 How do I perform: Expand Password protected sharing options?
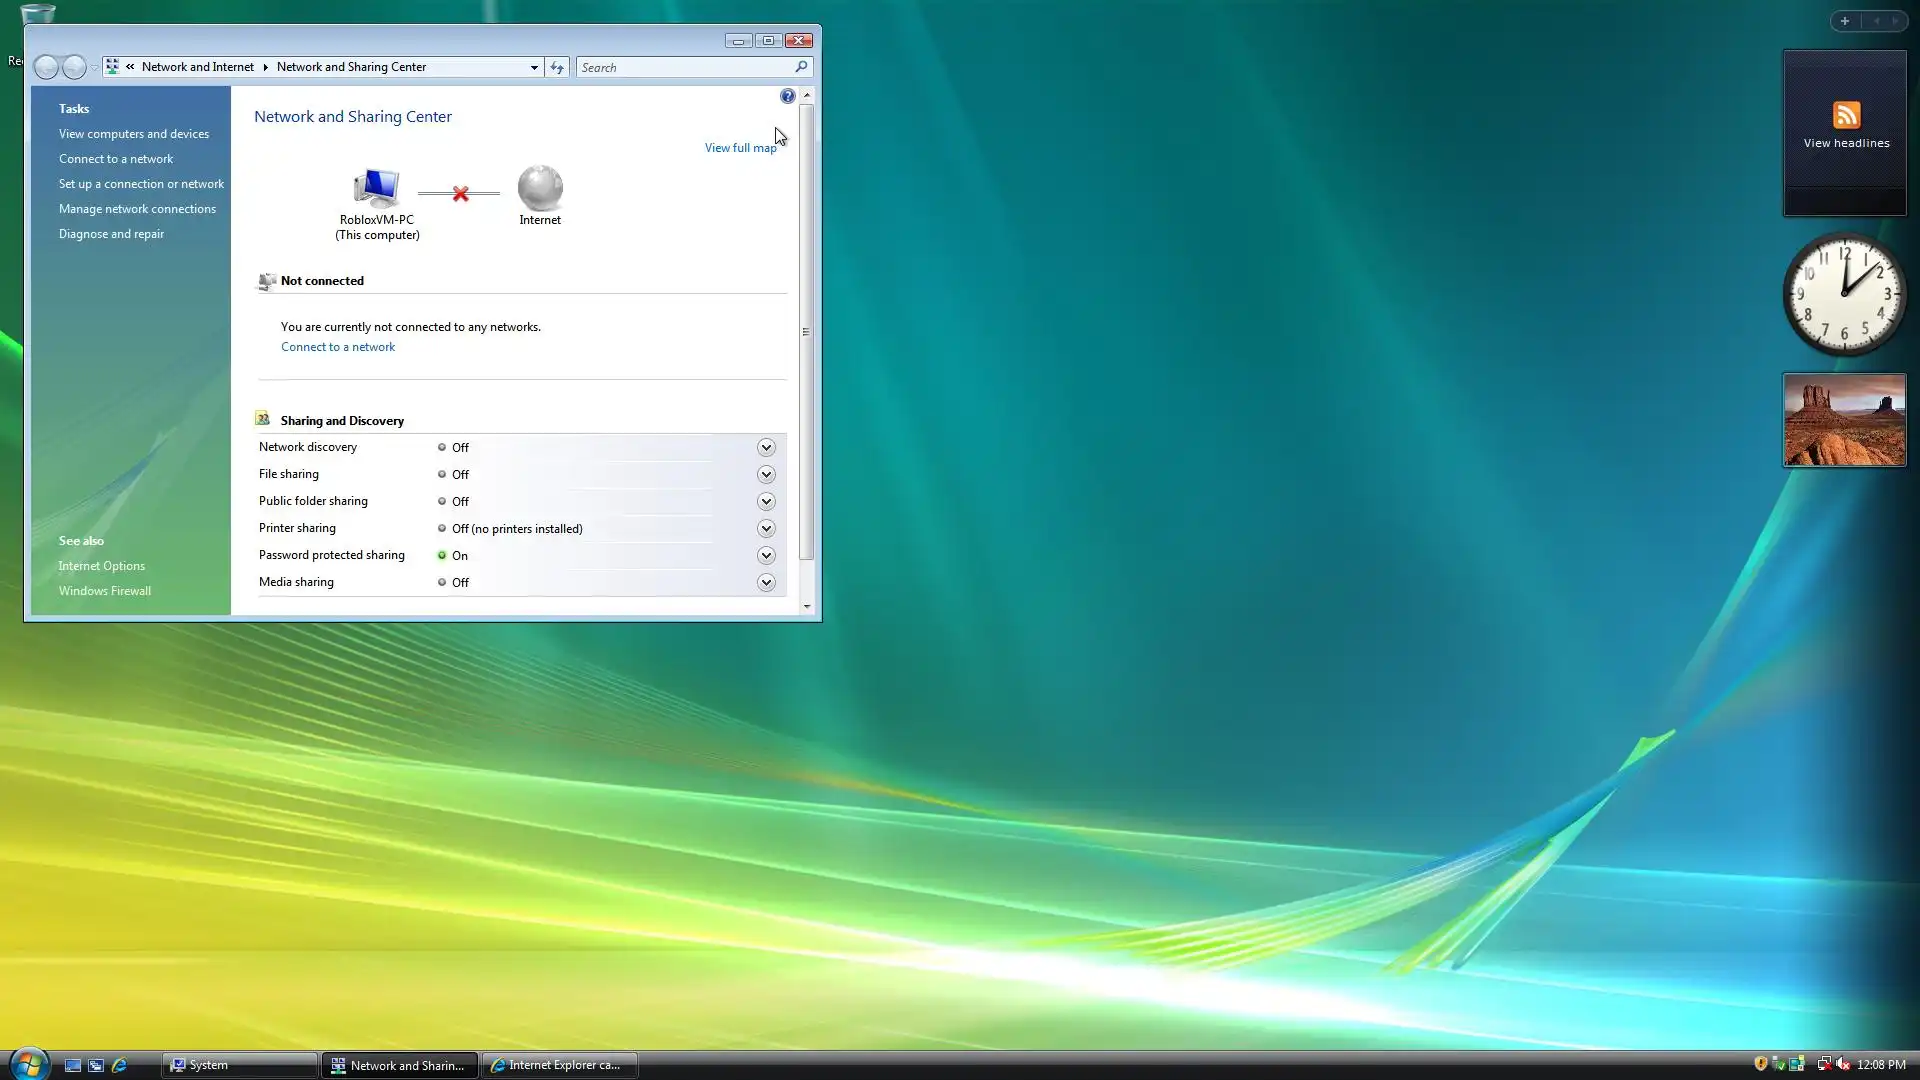pos(766,555)
